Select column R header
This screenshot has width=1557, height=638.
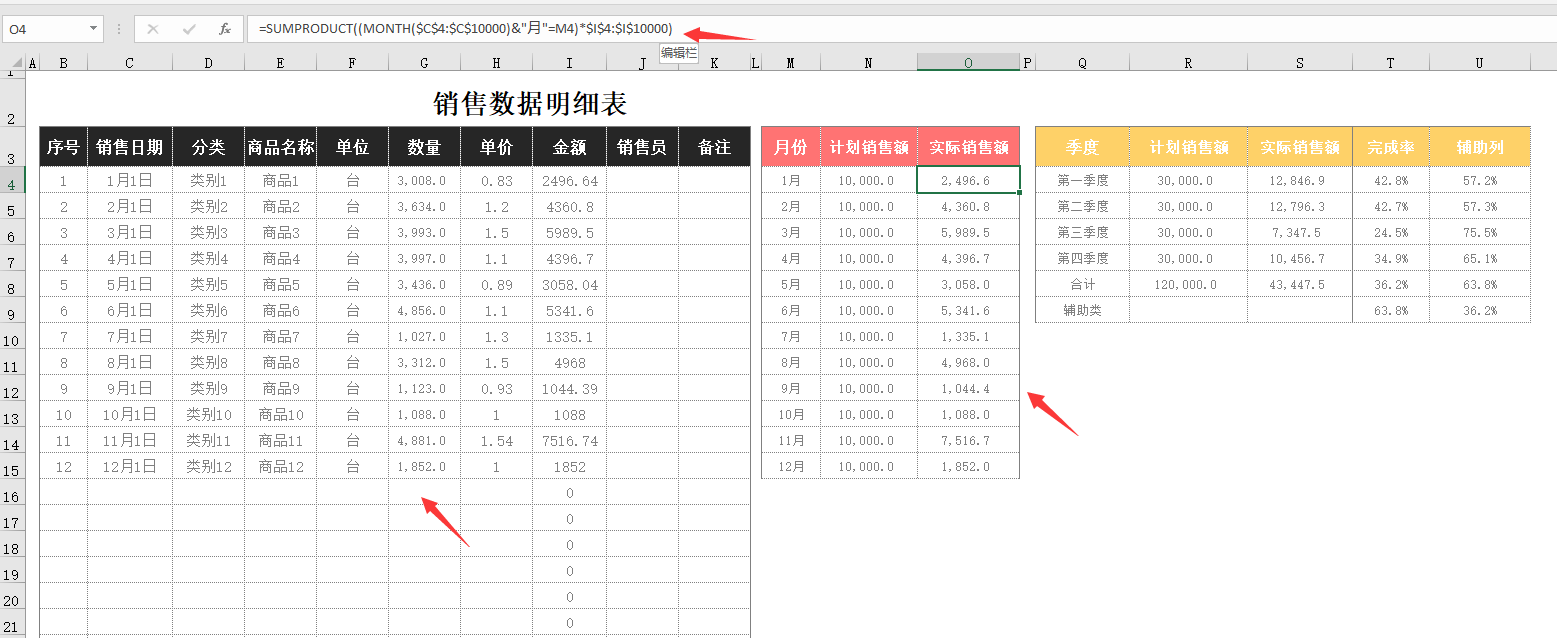pos(1188,63)
